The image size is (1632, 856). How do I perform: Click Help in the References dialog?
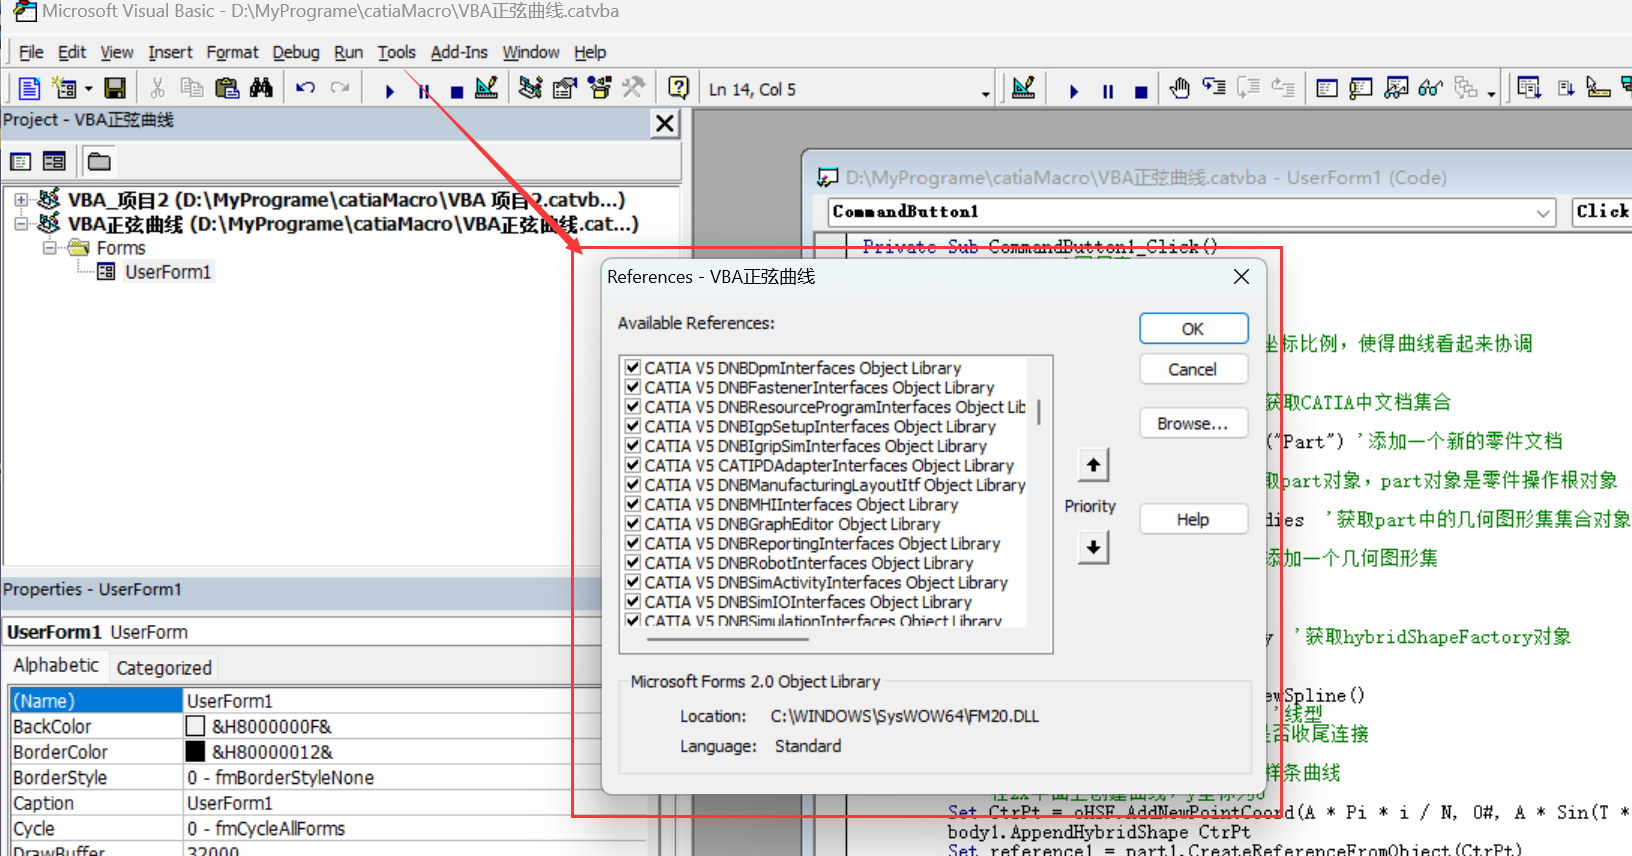pyautogui.click(x=1193, y=519)
